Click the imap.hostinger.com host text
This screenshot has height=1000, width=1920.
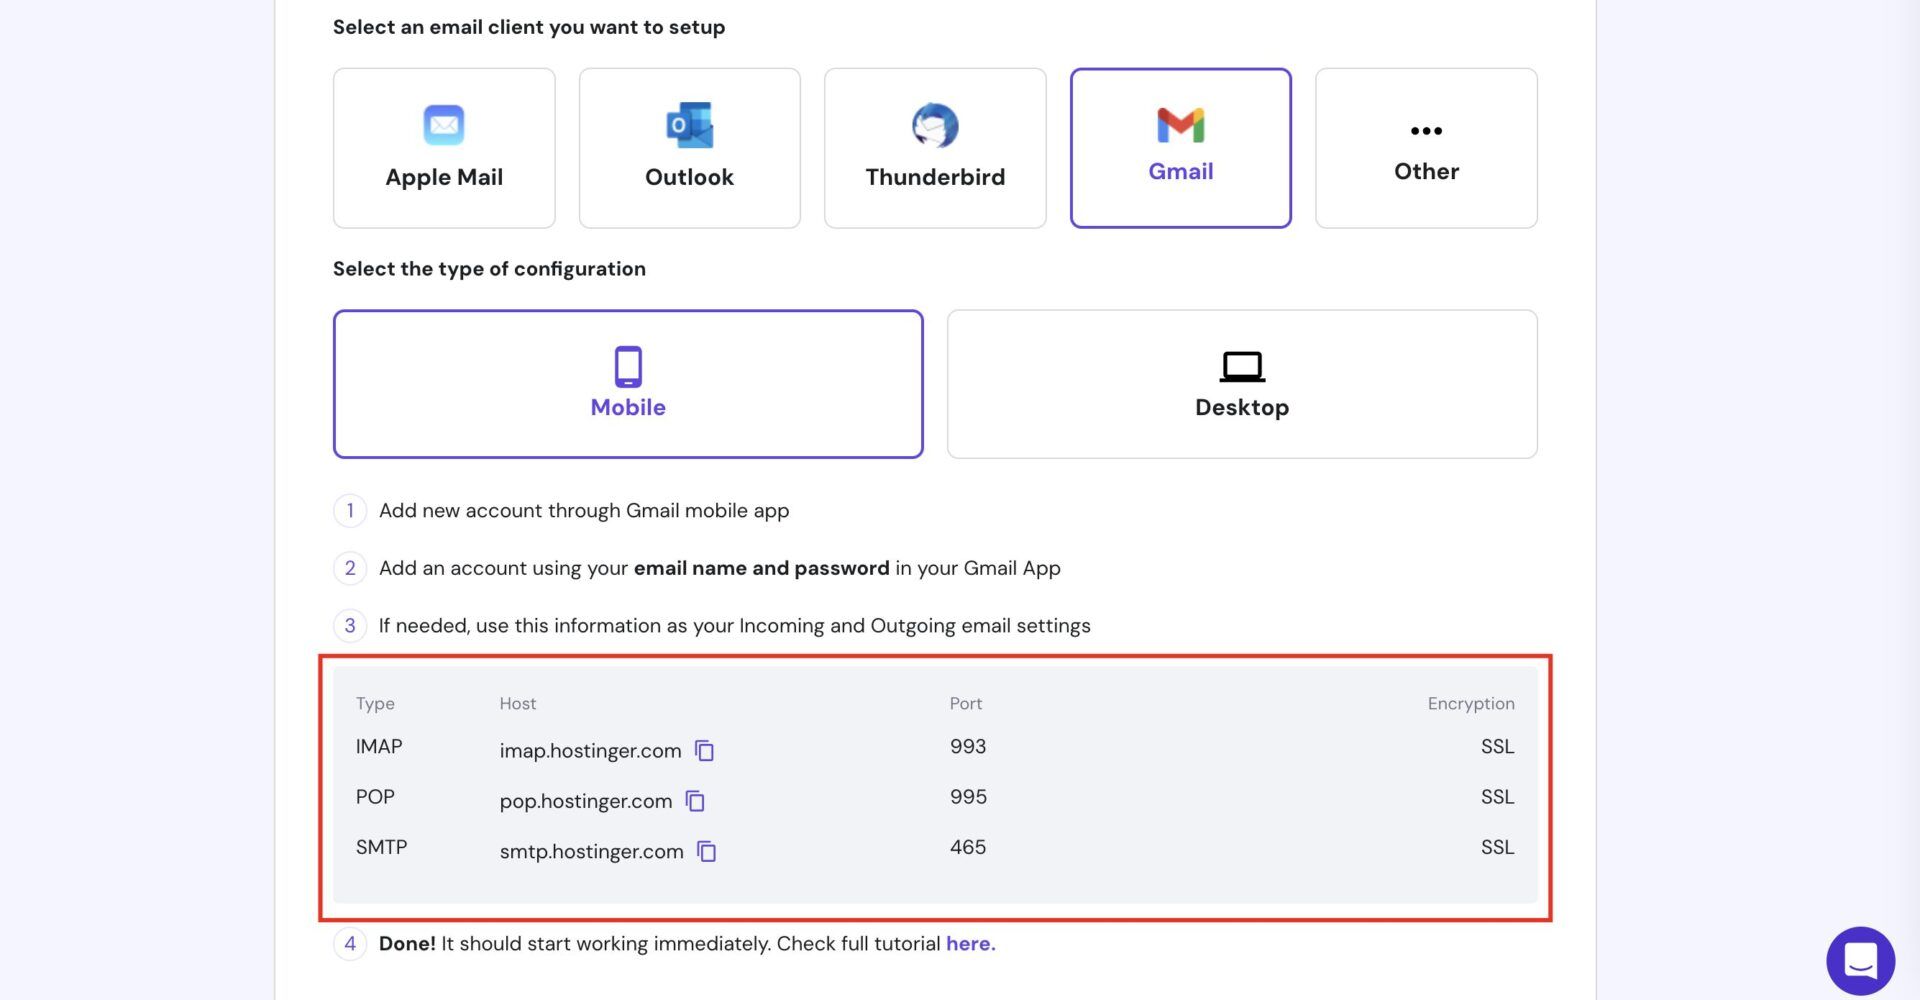click(x=590, y=751)
